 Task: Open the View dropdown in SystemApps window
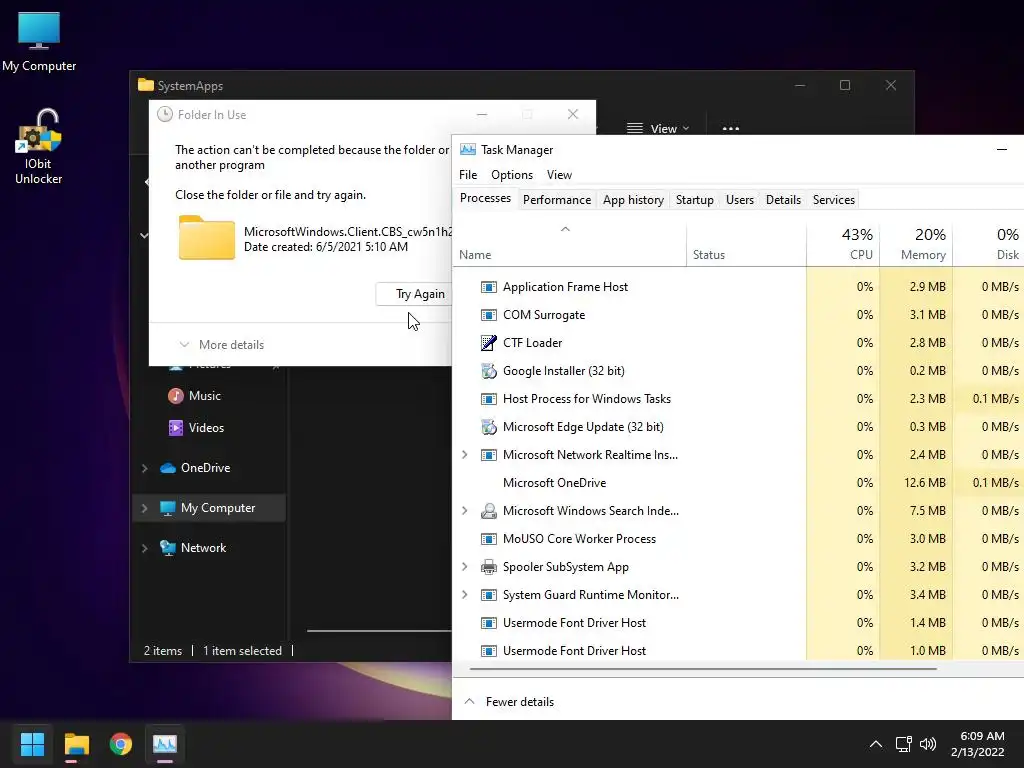tap(658, 129)
